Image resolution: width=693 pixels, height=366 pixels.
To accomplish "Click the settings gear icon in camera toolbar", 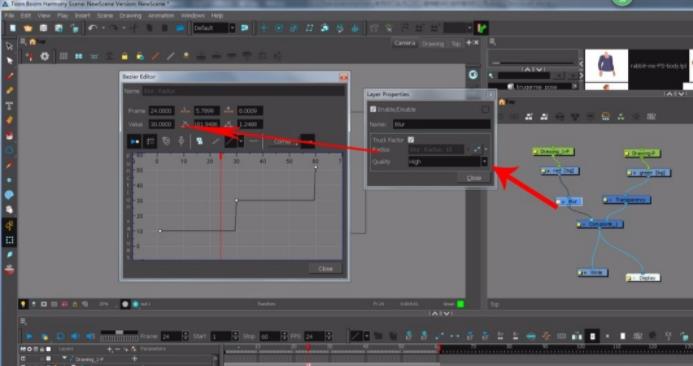I will [45, 56].
